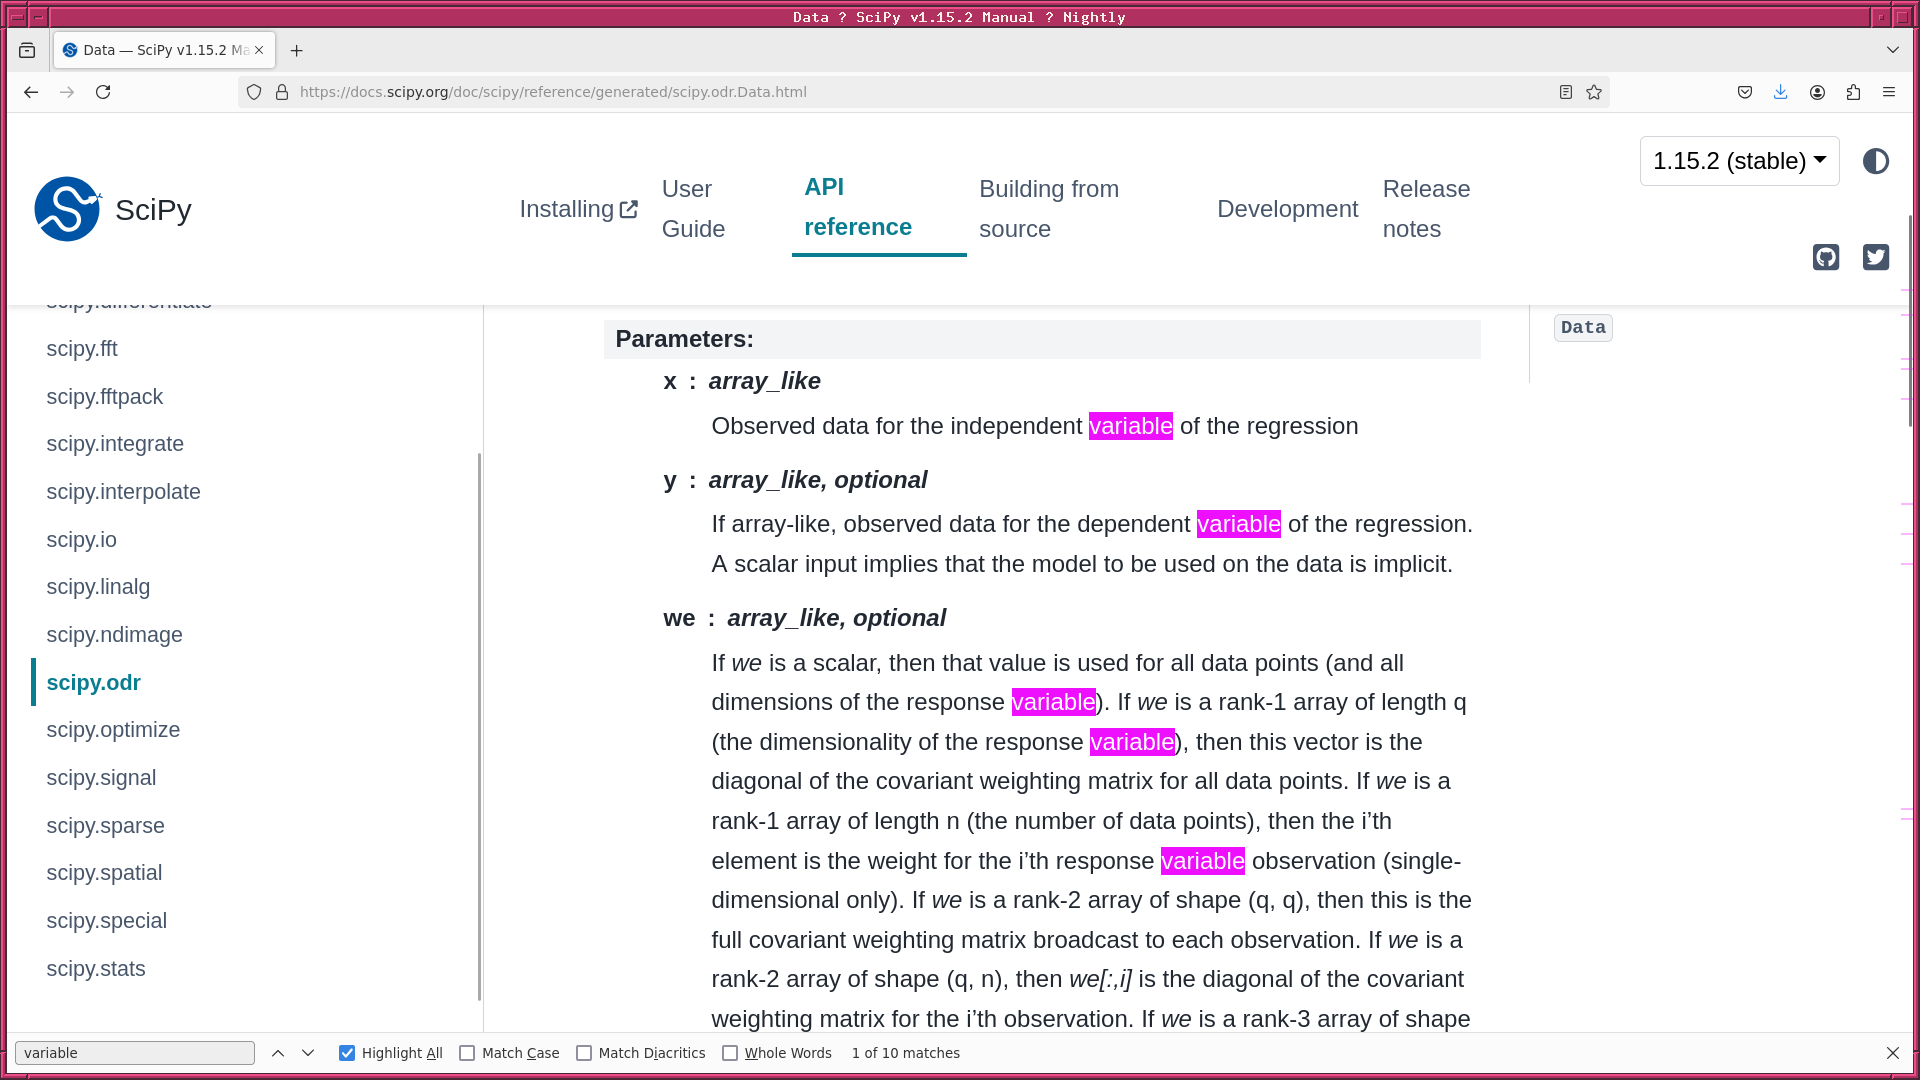Viewport: 1920px width, 1080px height.
Task: Enable the Match Case checkbox
Action: point(467,1053)
